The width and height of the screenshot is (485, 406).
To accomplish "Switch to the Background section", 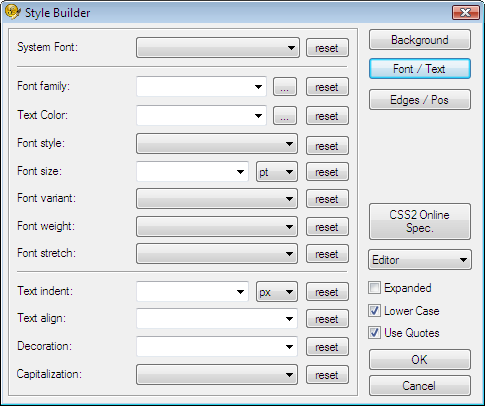I will [420, 40].
